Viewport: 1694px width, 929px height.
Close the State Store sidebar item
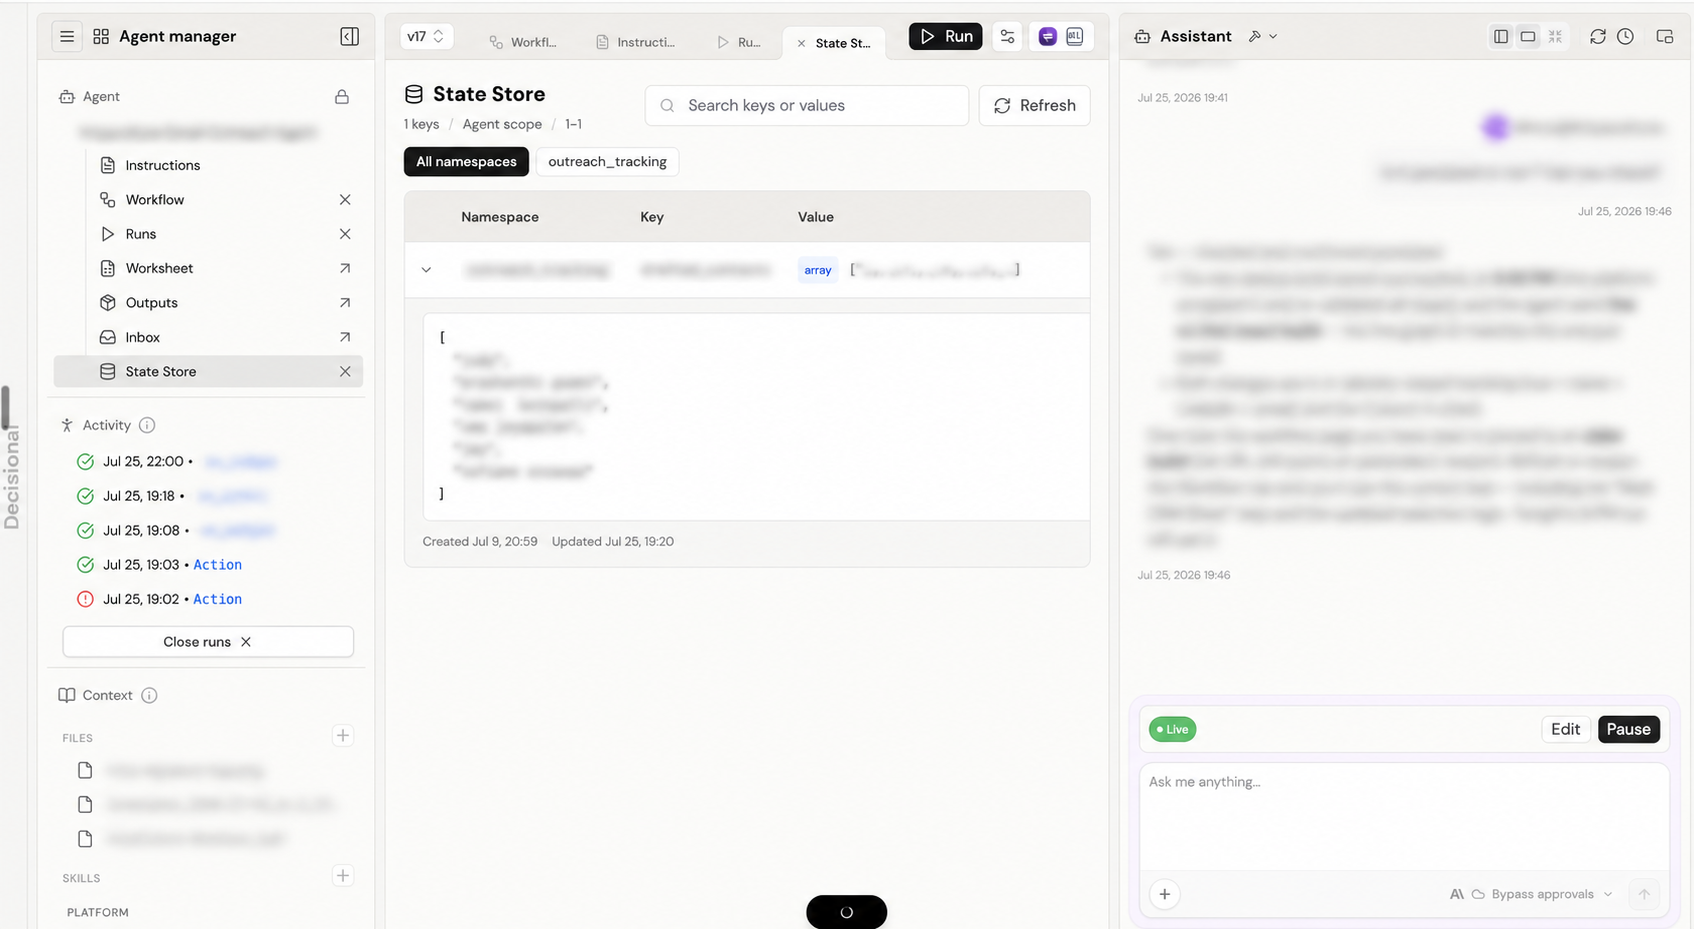[x=345, y=371]
